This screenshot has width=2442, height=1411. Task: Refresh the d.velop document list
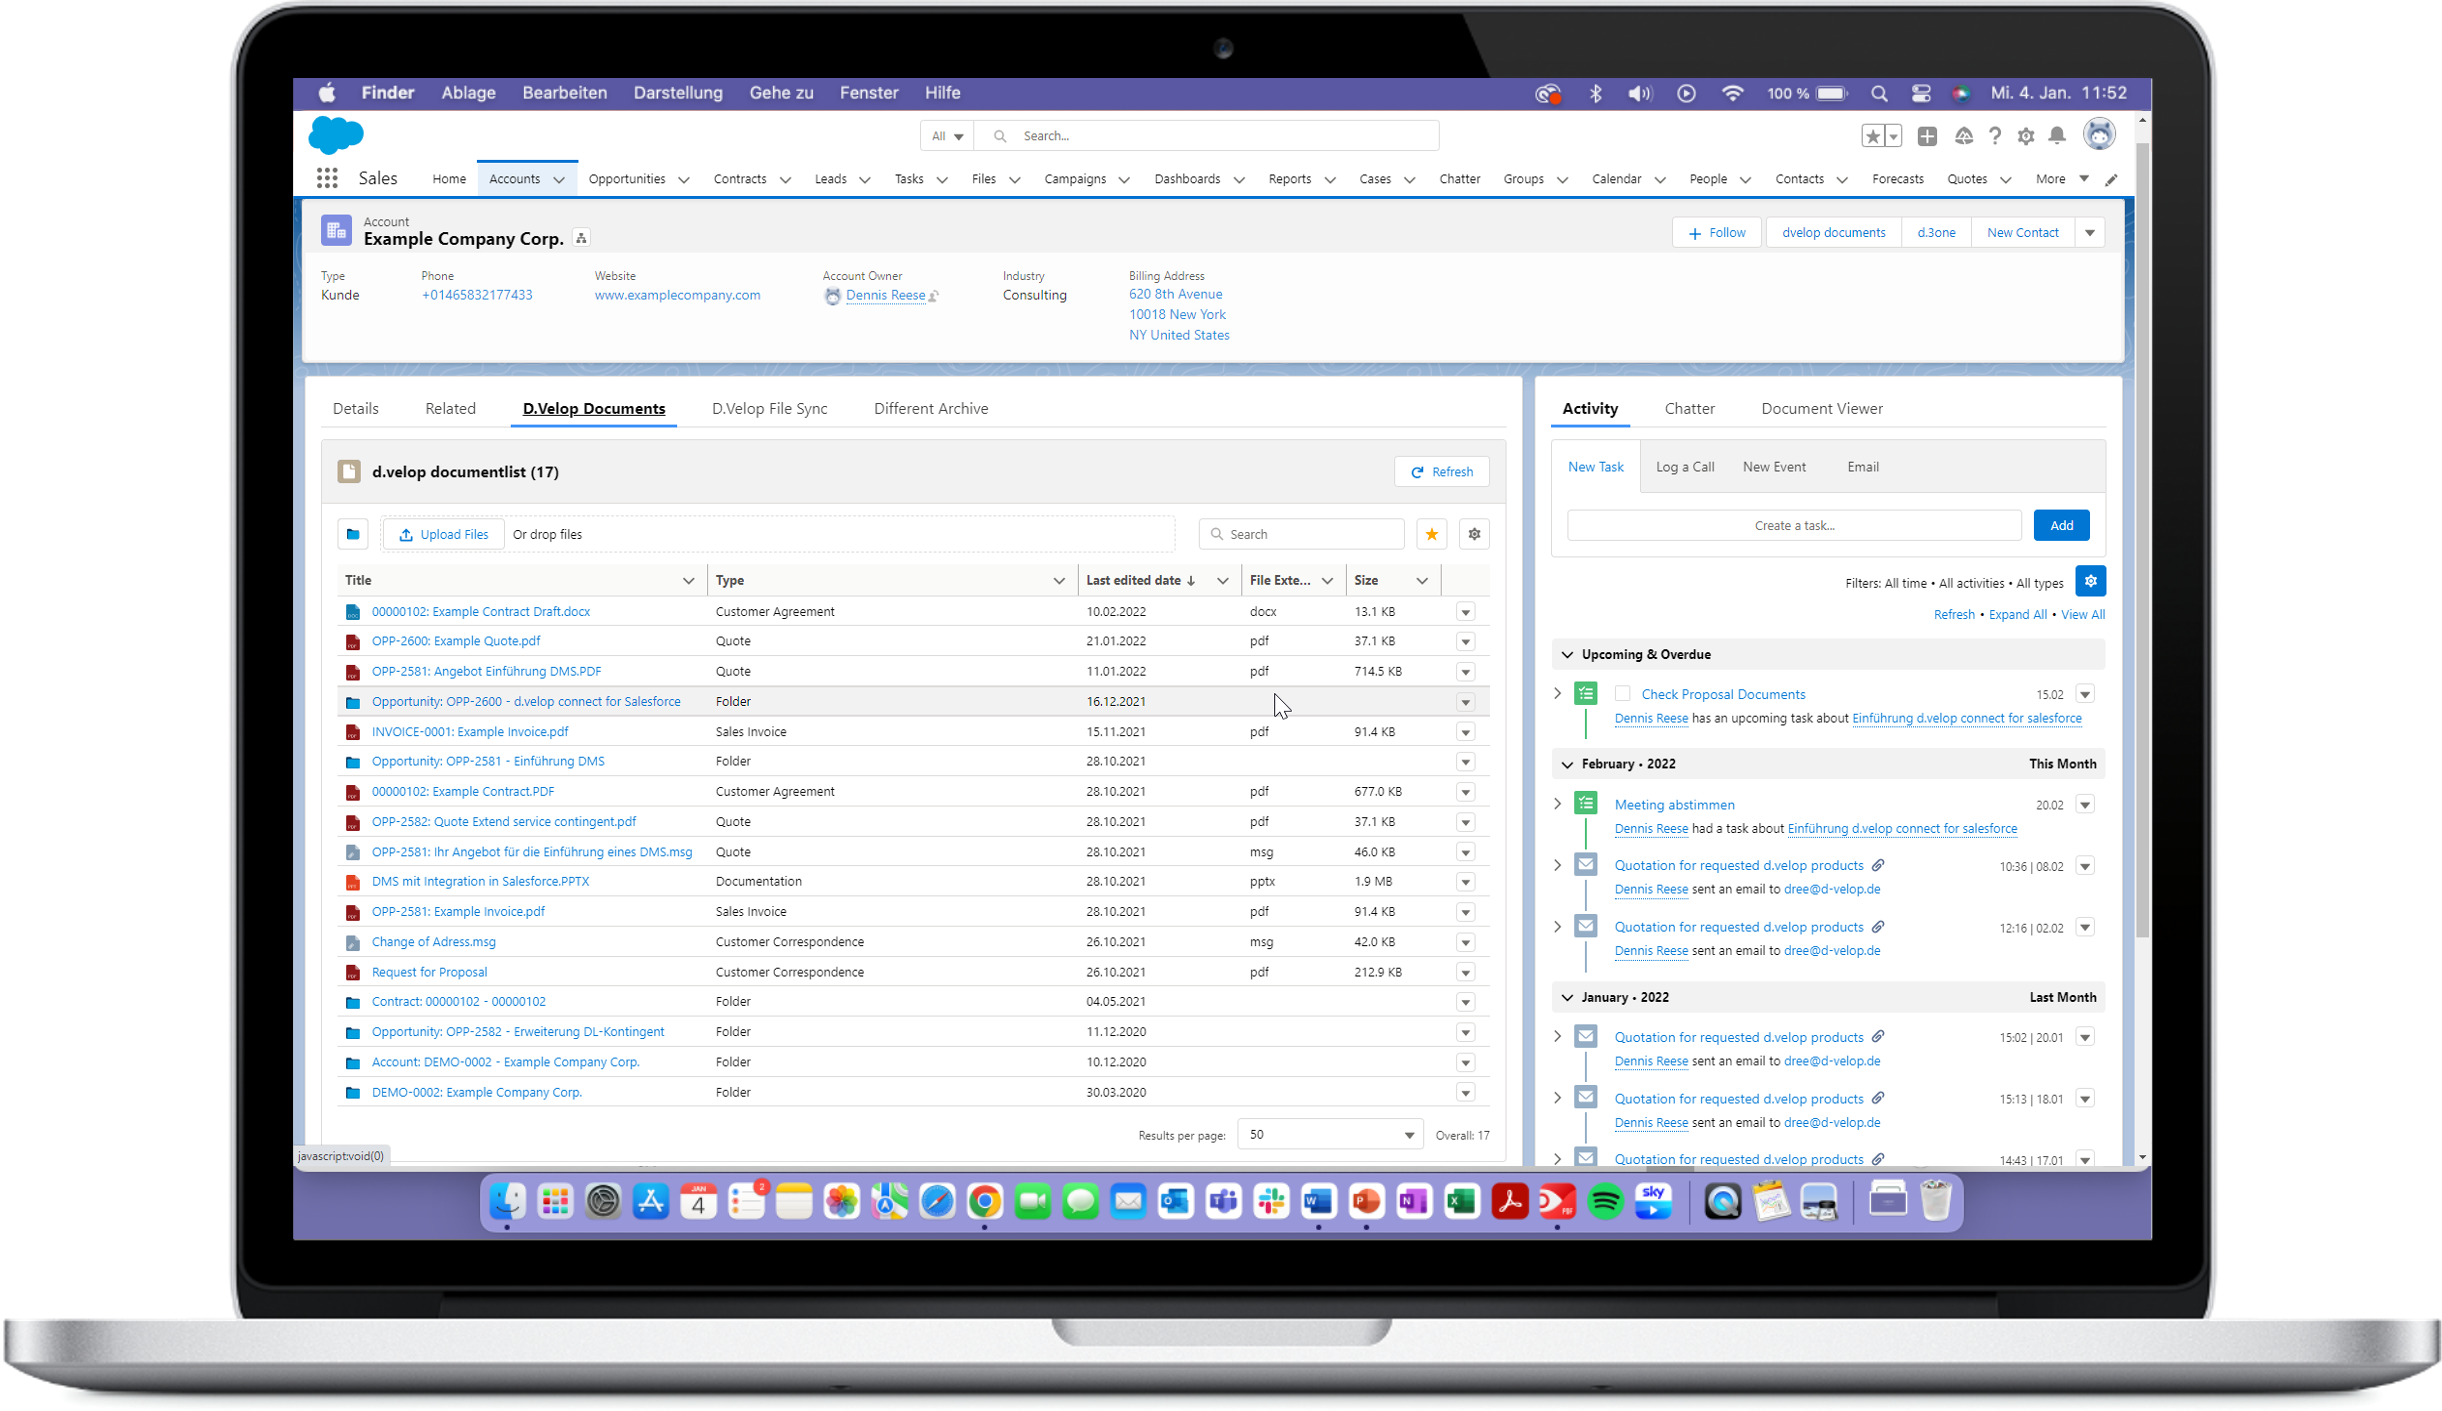[1441, 472]
